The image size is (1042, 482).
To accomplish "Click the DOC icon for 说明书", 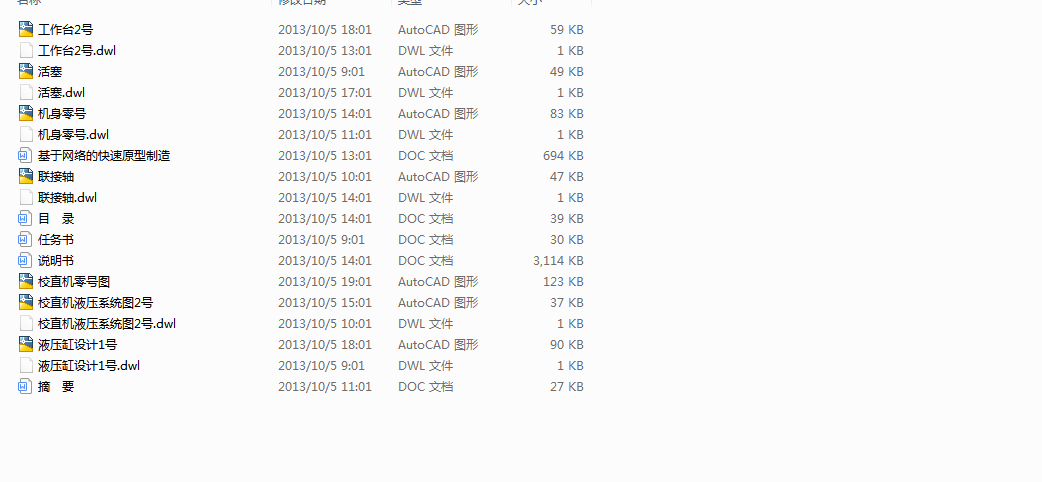I will pyautogui.click(x=26, y=261).
